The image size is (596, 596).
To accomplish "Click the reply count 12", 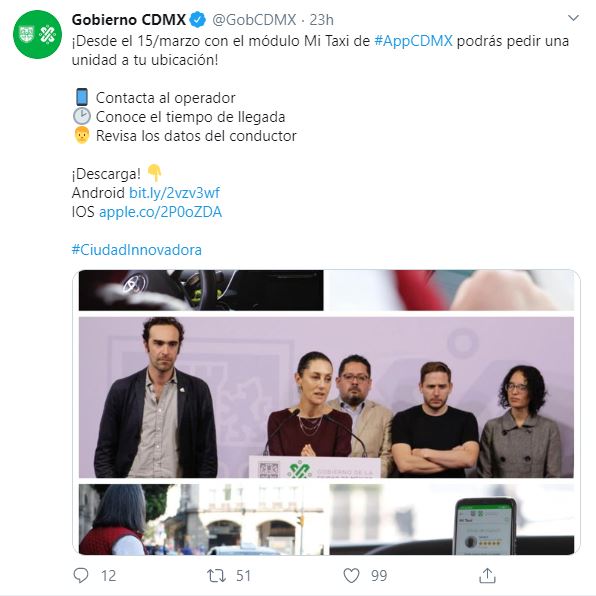I will (108, 576).
